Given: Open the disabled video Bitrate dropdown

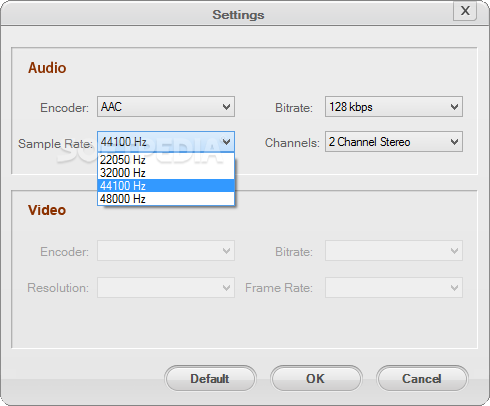Looking at the screenshot, I should tap(394, 251).
